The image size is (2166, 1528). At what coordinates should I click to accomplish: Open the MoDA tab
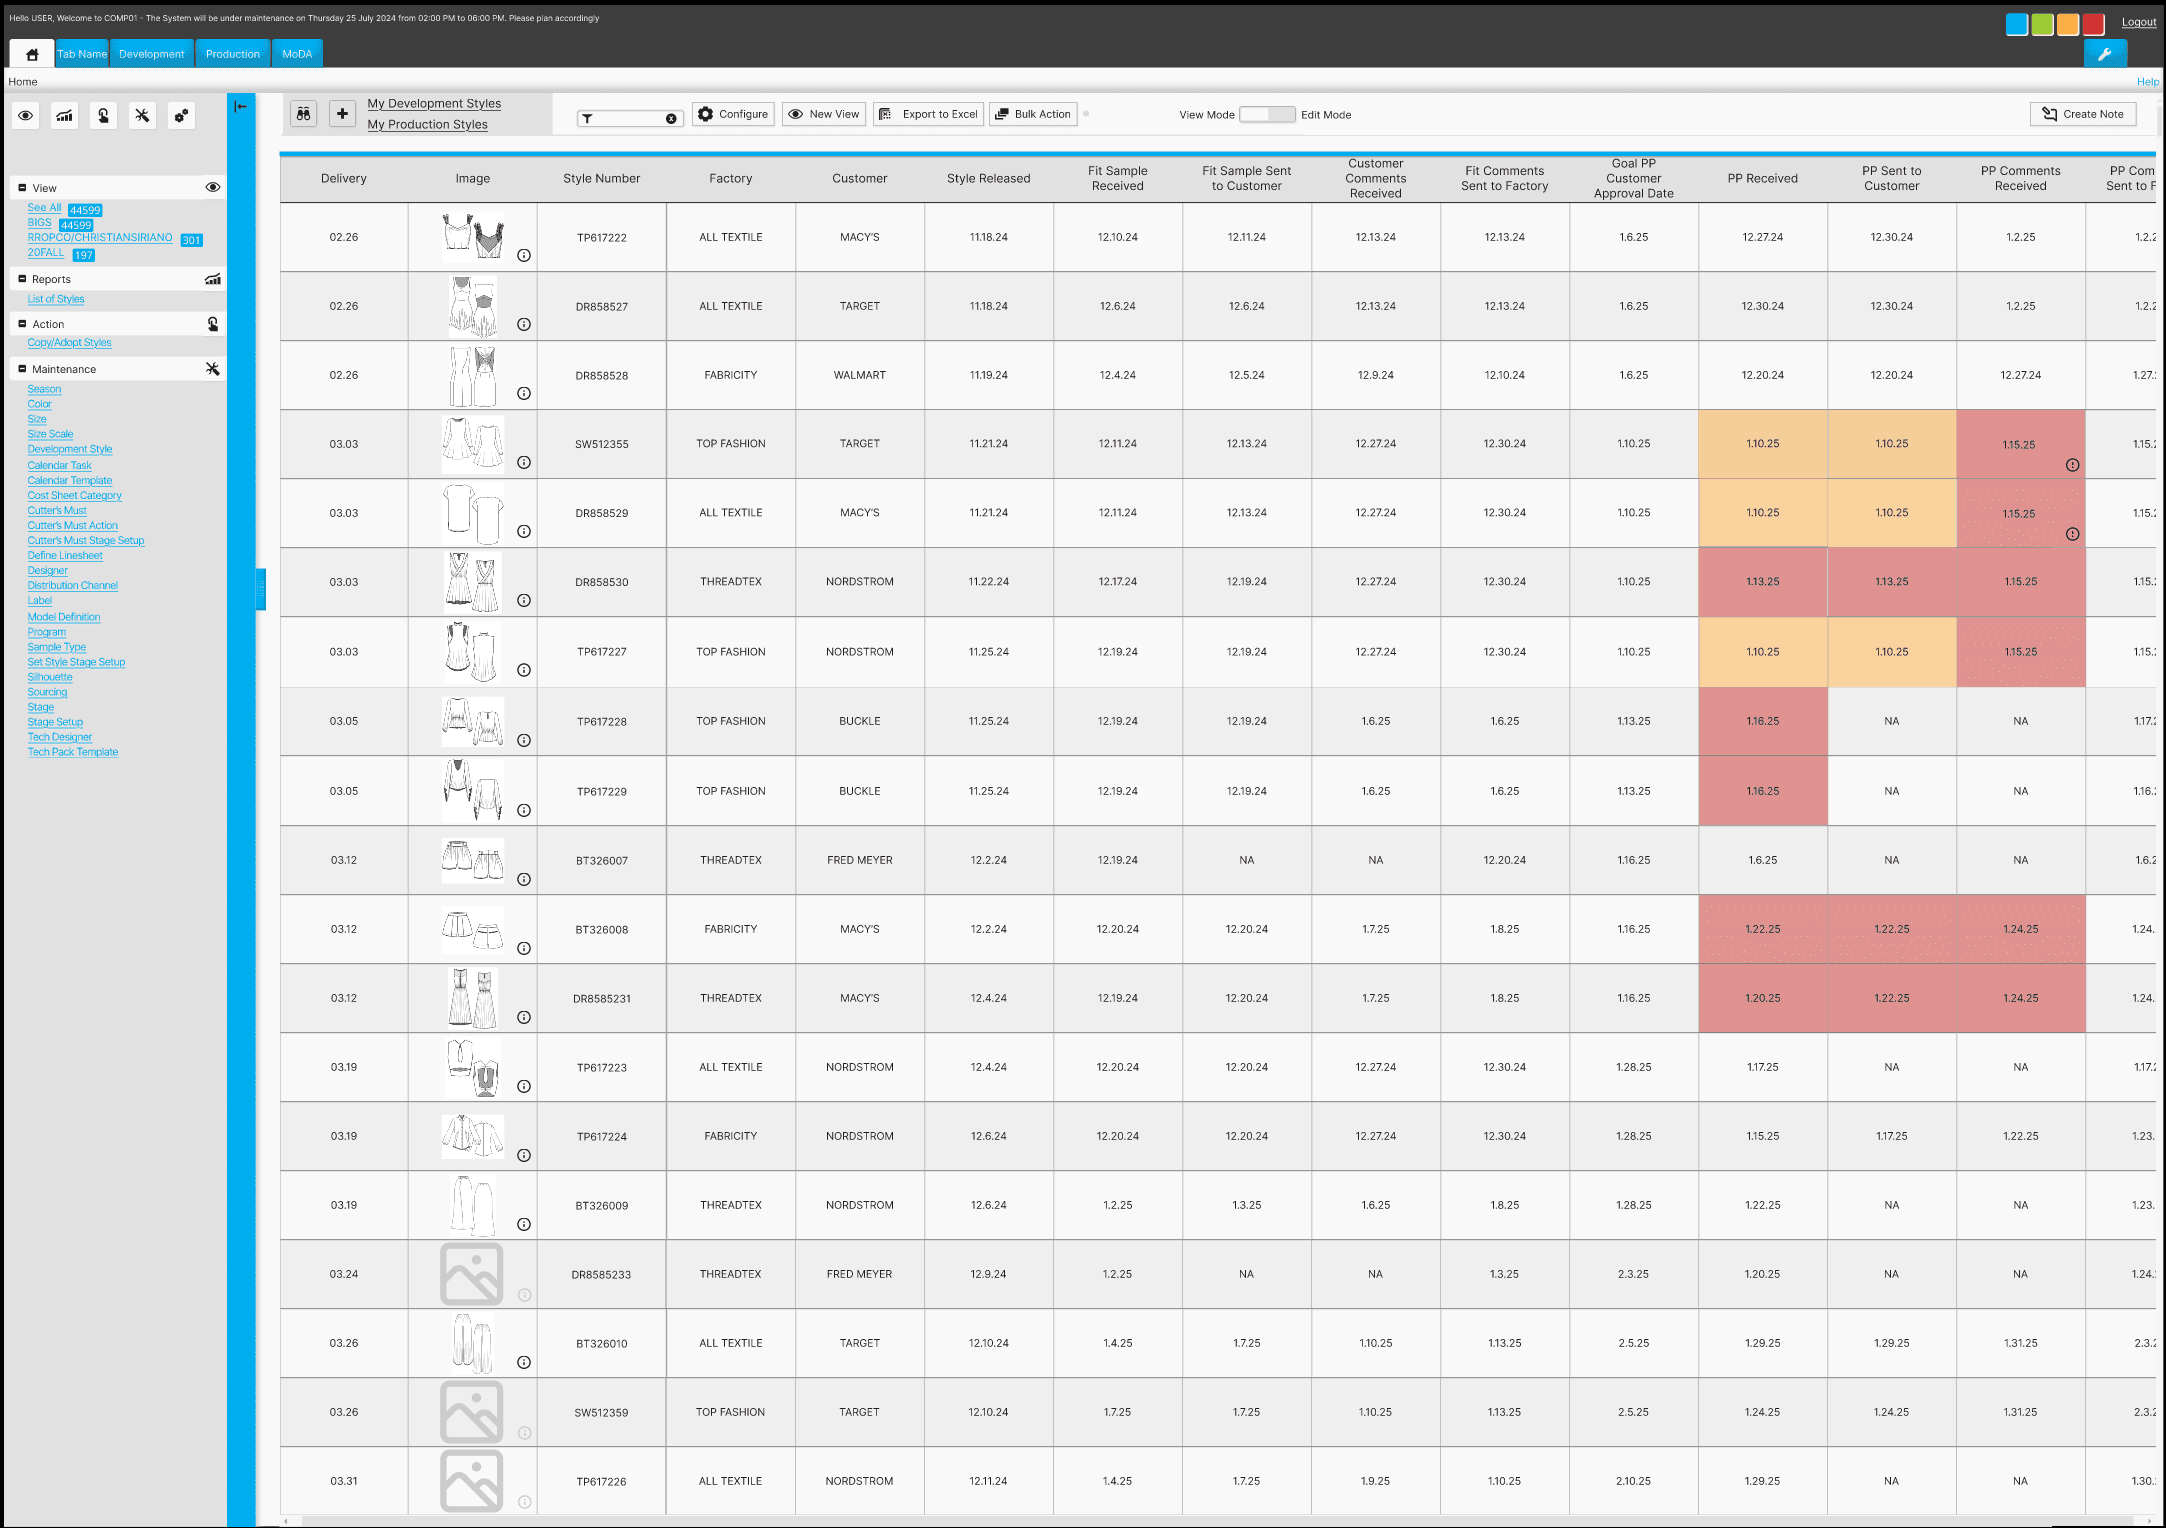coord(297,54)
